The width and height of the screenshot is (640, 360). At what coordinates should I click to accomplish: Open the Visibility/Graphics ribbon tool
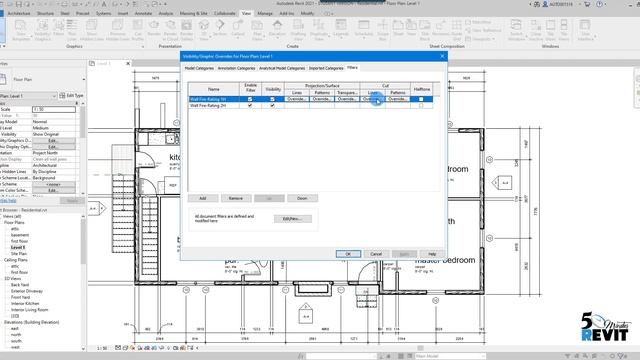click(42, 30)
